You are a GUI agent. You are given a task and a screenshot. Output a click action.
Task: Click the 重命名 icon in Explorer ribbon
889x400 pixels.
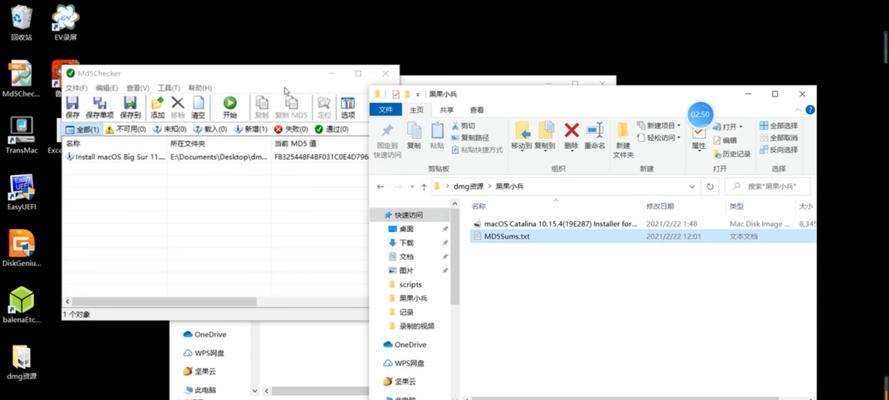(595, 130)
